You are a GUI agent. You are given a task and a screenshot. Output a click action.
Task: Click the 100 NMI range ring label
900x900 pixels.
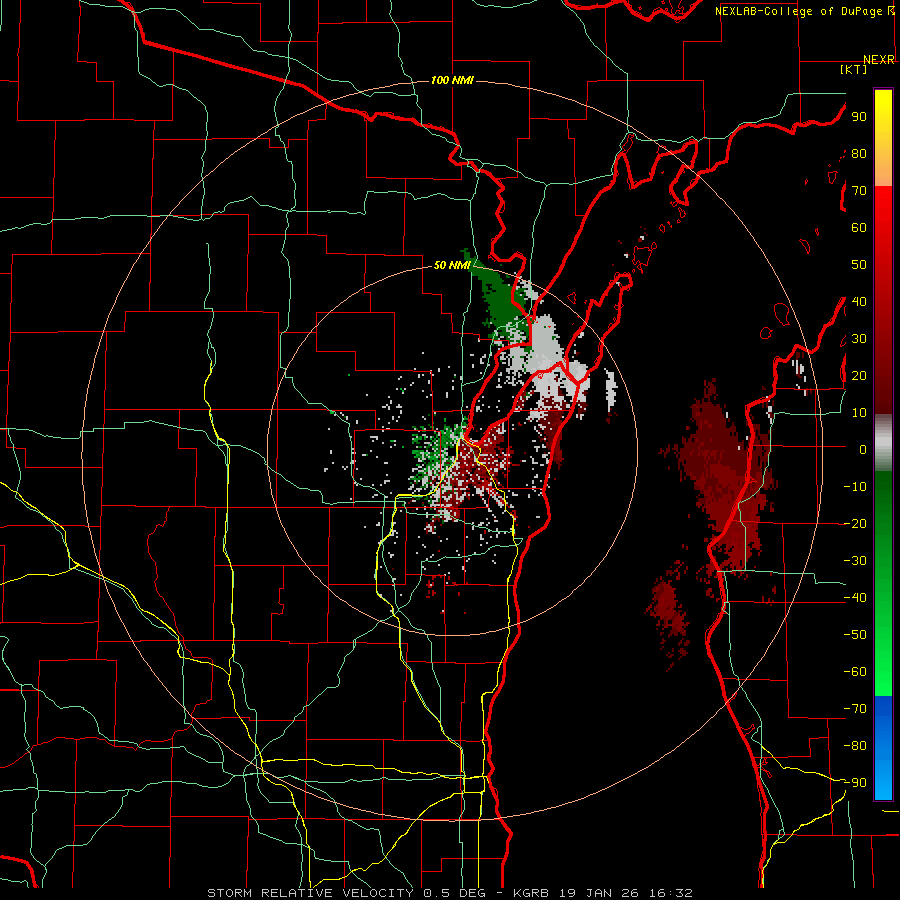tap(452, 80)
